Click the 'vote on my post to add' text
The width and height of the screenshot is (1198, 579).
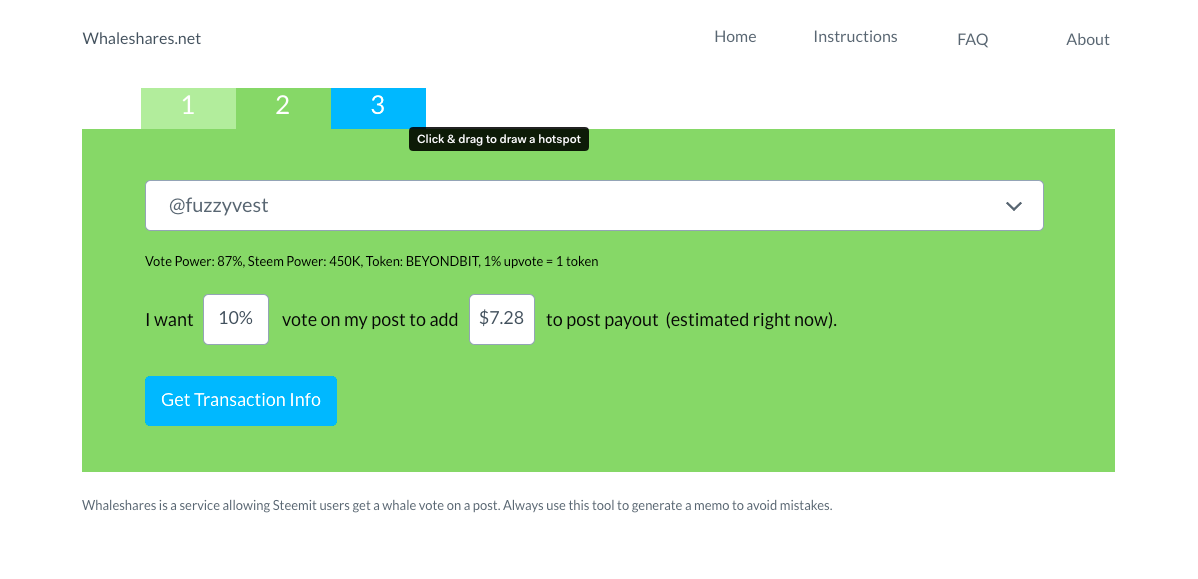coord(370,319)
